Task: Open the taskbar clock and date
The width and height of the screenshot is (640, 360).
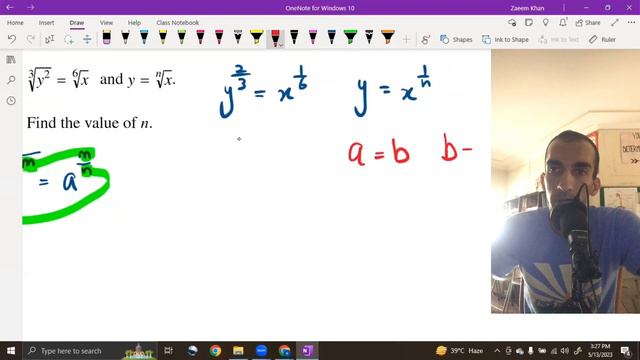Action: coord(600,351)
